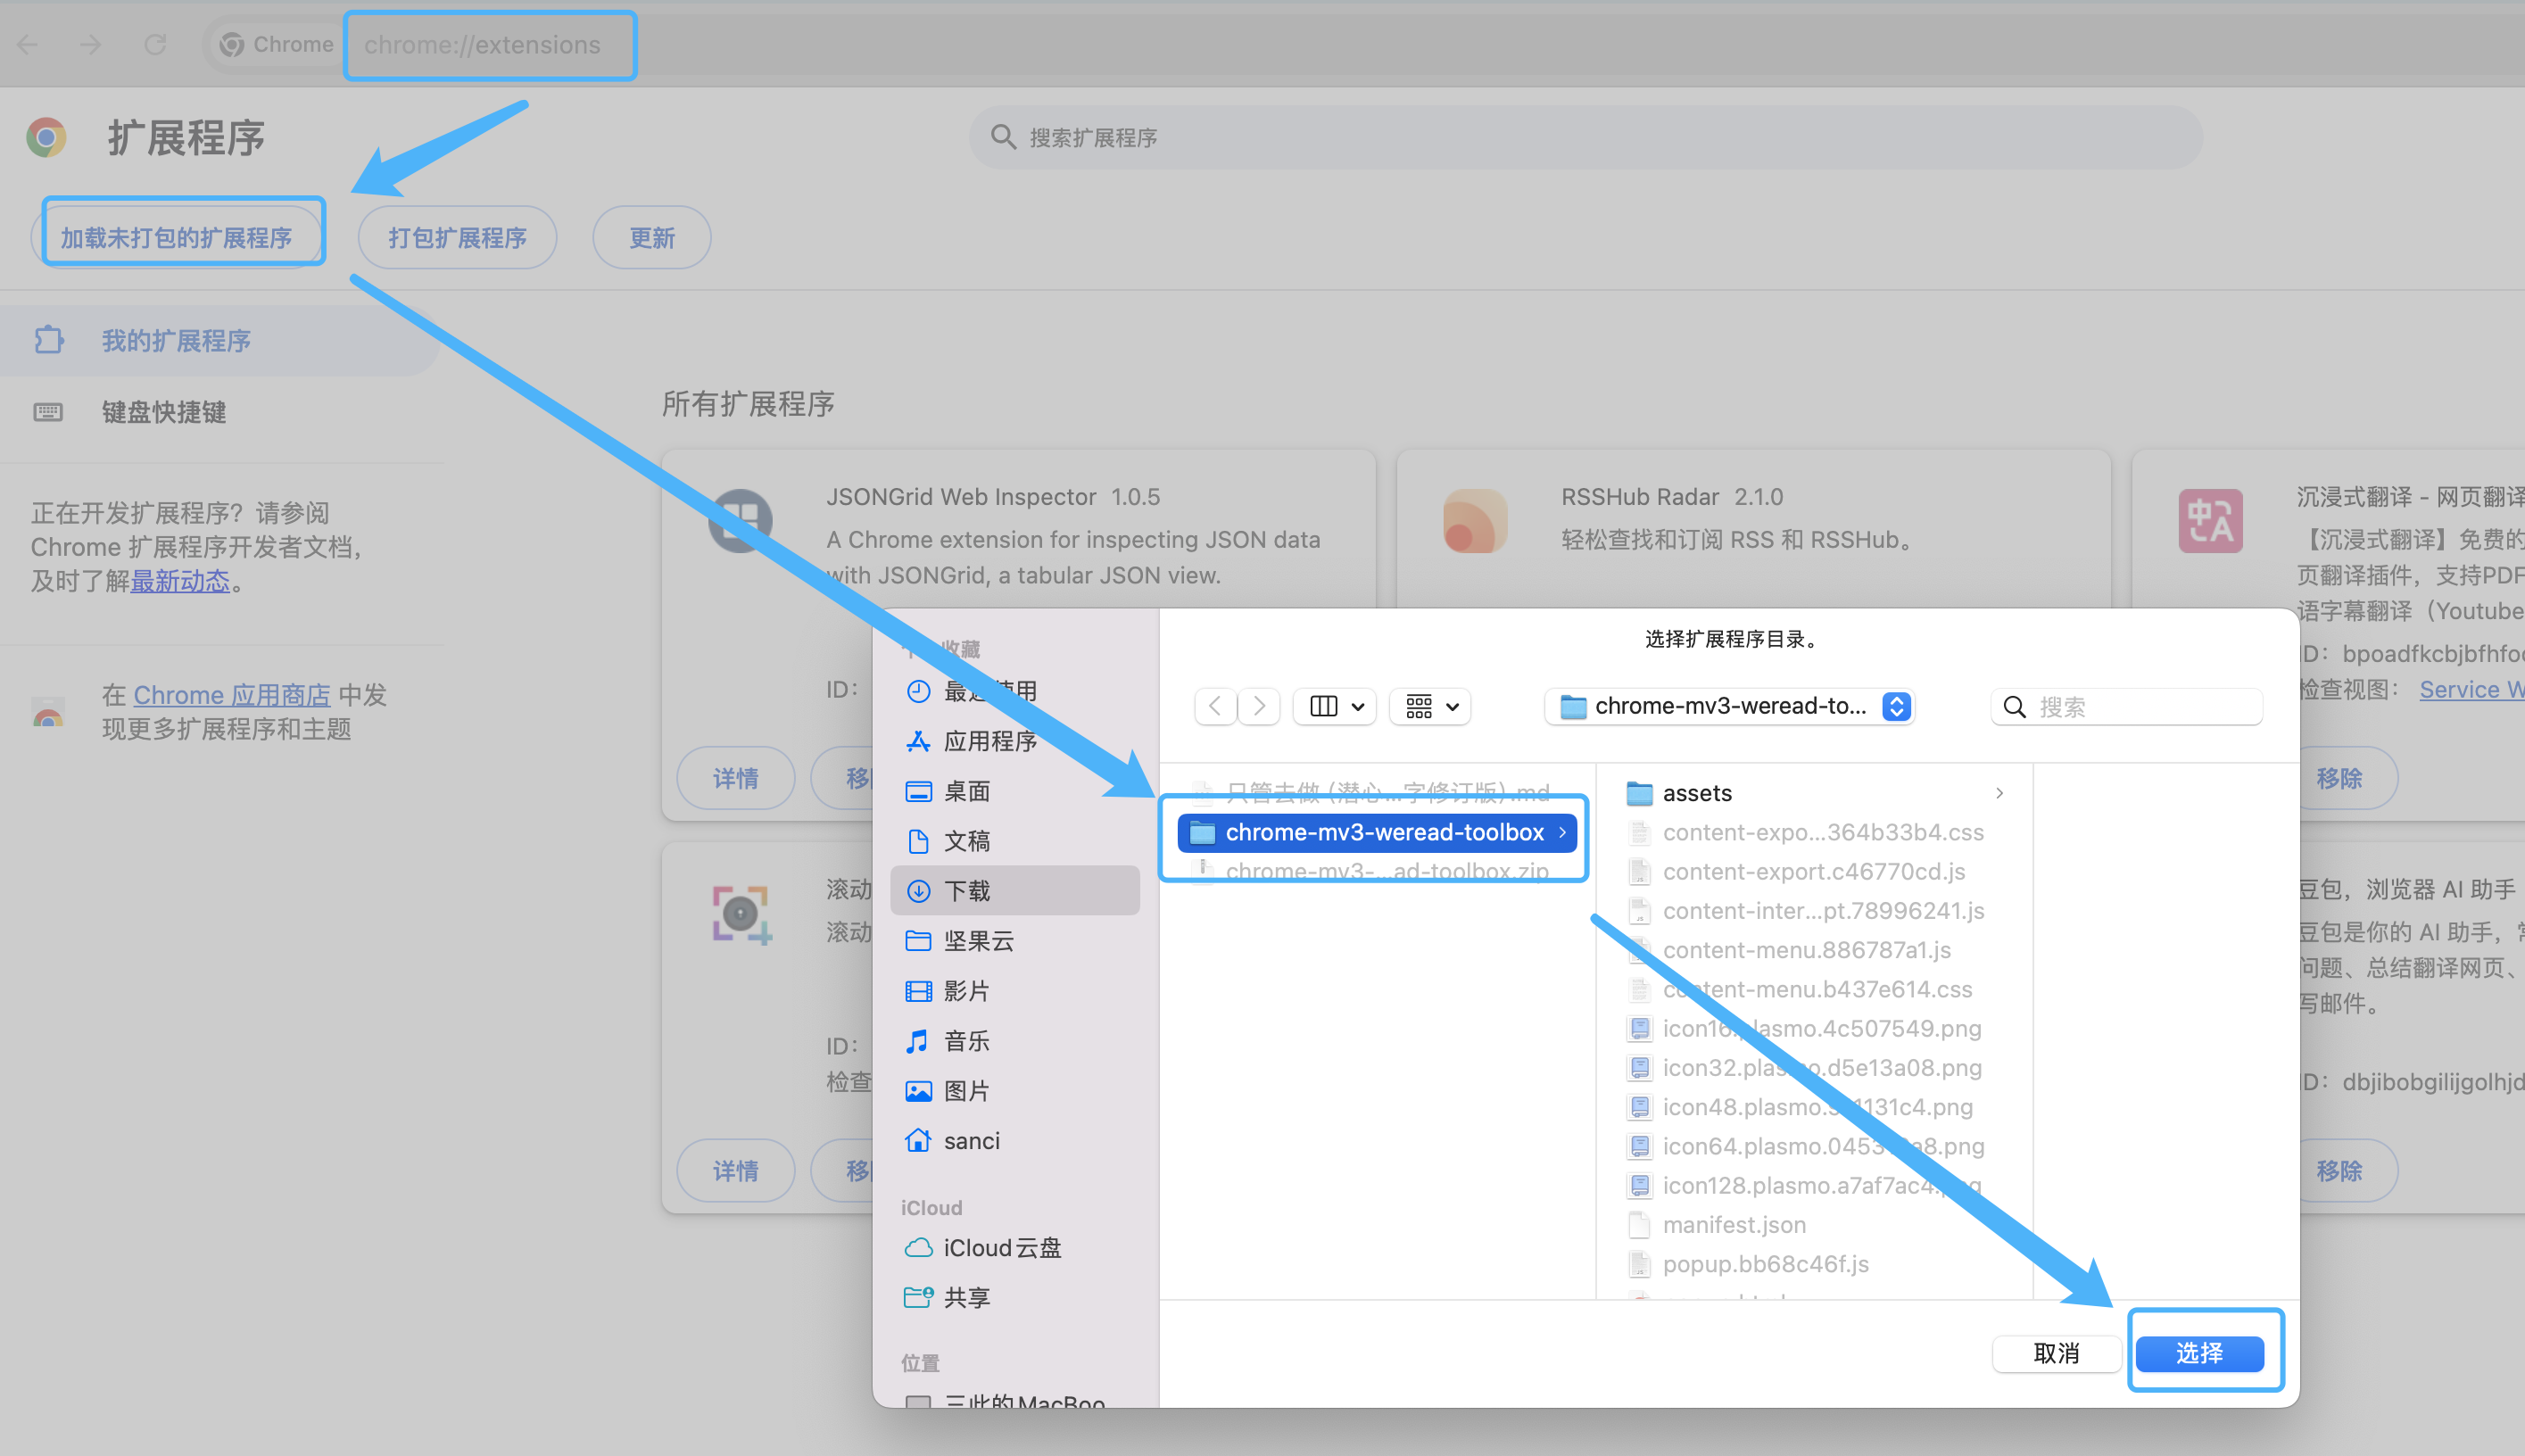Viewport: 2525px width, 1456px height.
Task: Click the 沉浸式翻译 extension icon
Action: click(x=2210, y=520)
